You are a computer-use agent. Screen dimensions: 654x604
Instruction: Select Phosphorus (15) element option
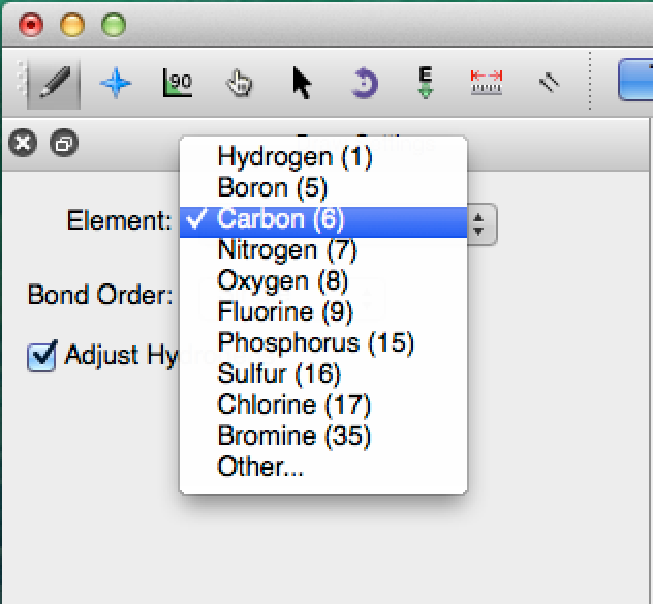click(315, 343)
